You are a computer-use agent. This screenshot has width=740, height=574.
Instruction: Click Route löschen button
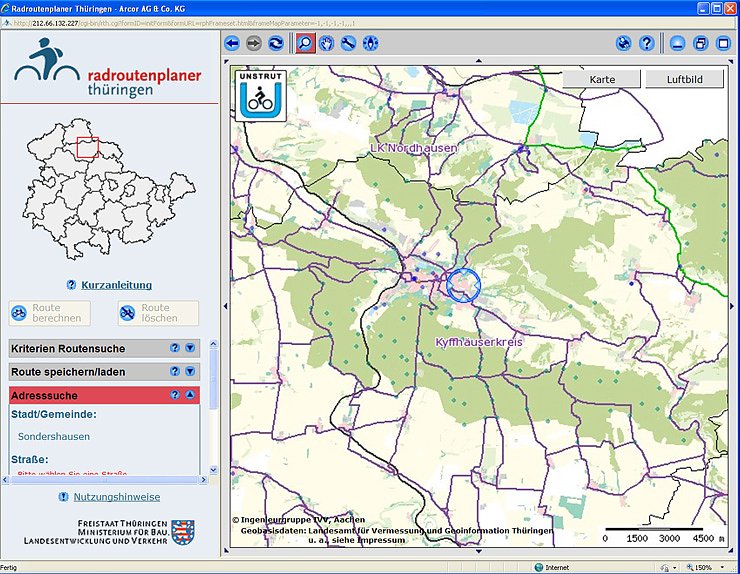coord(158,313)
